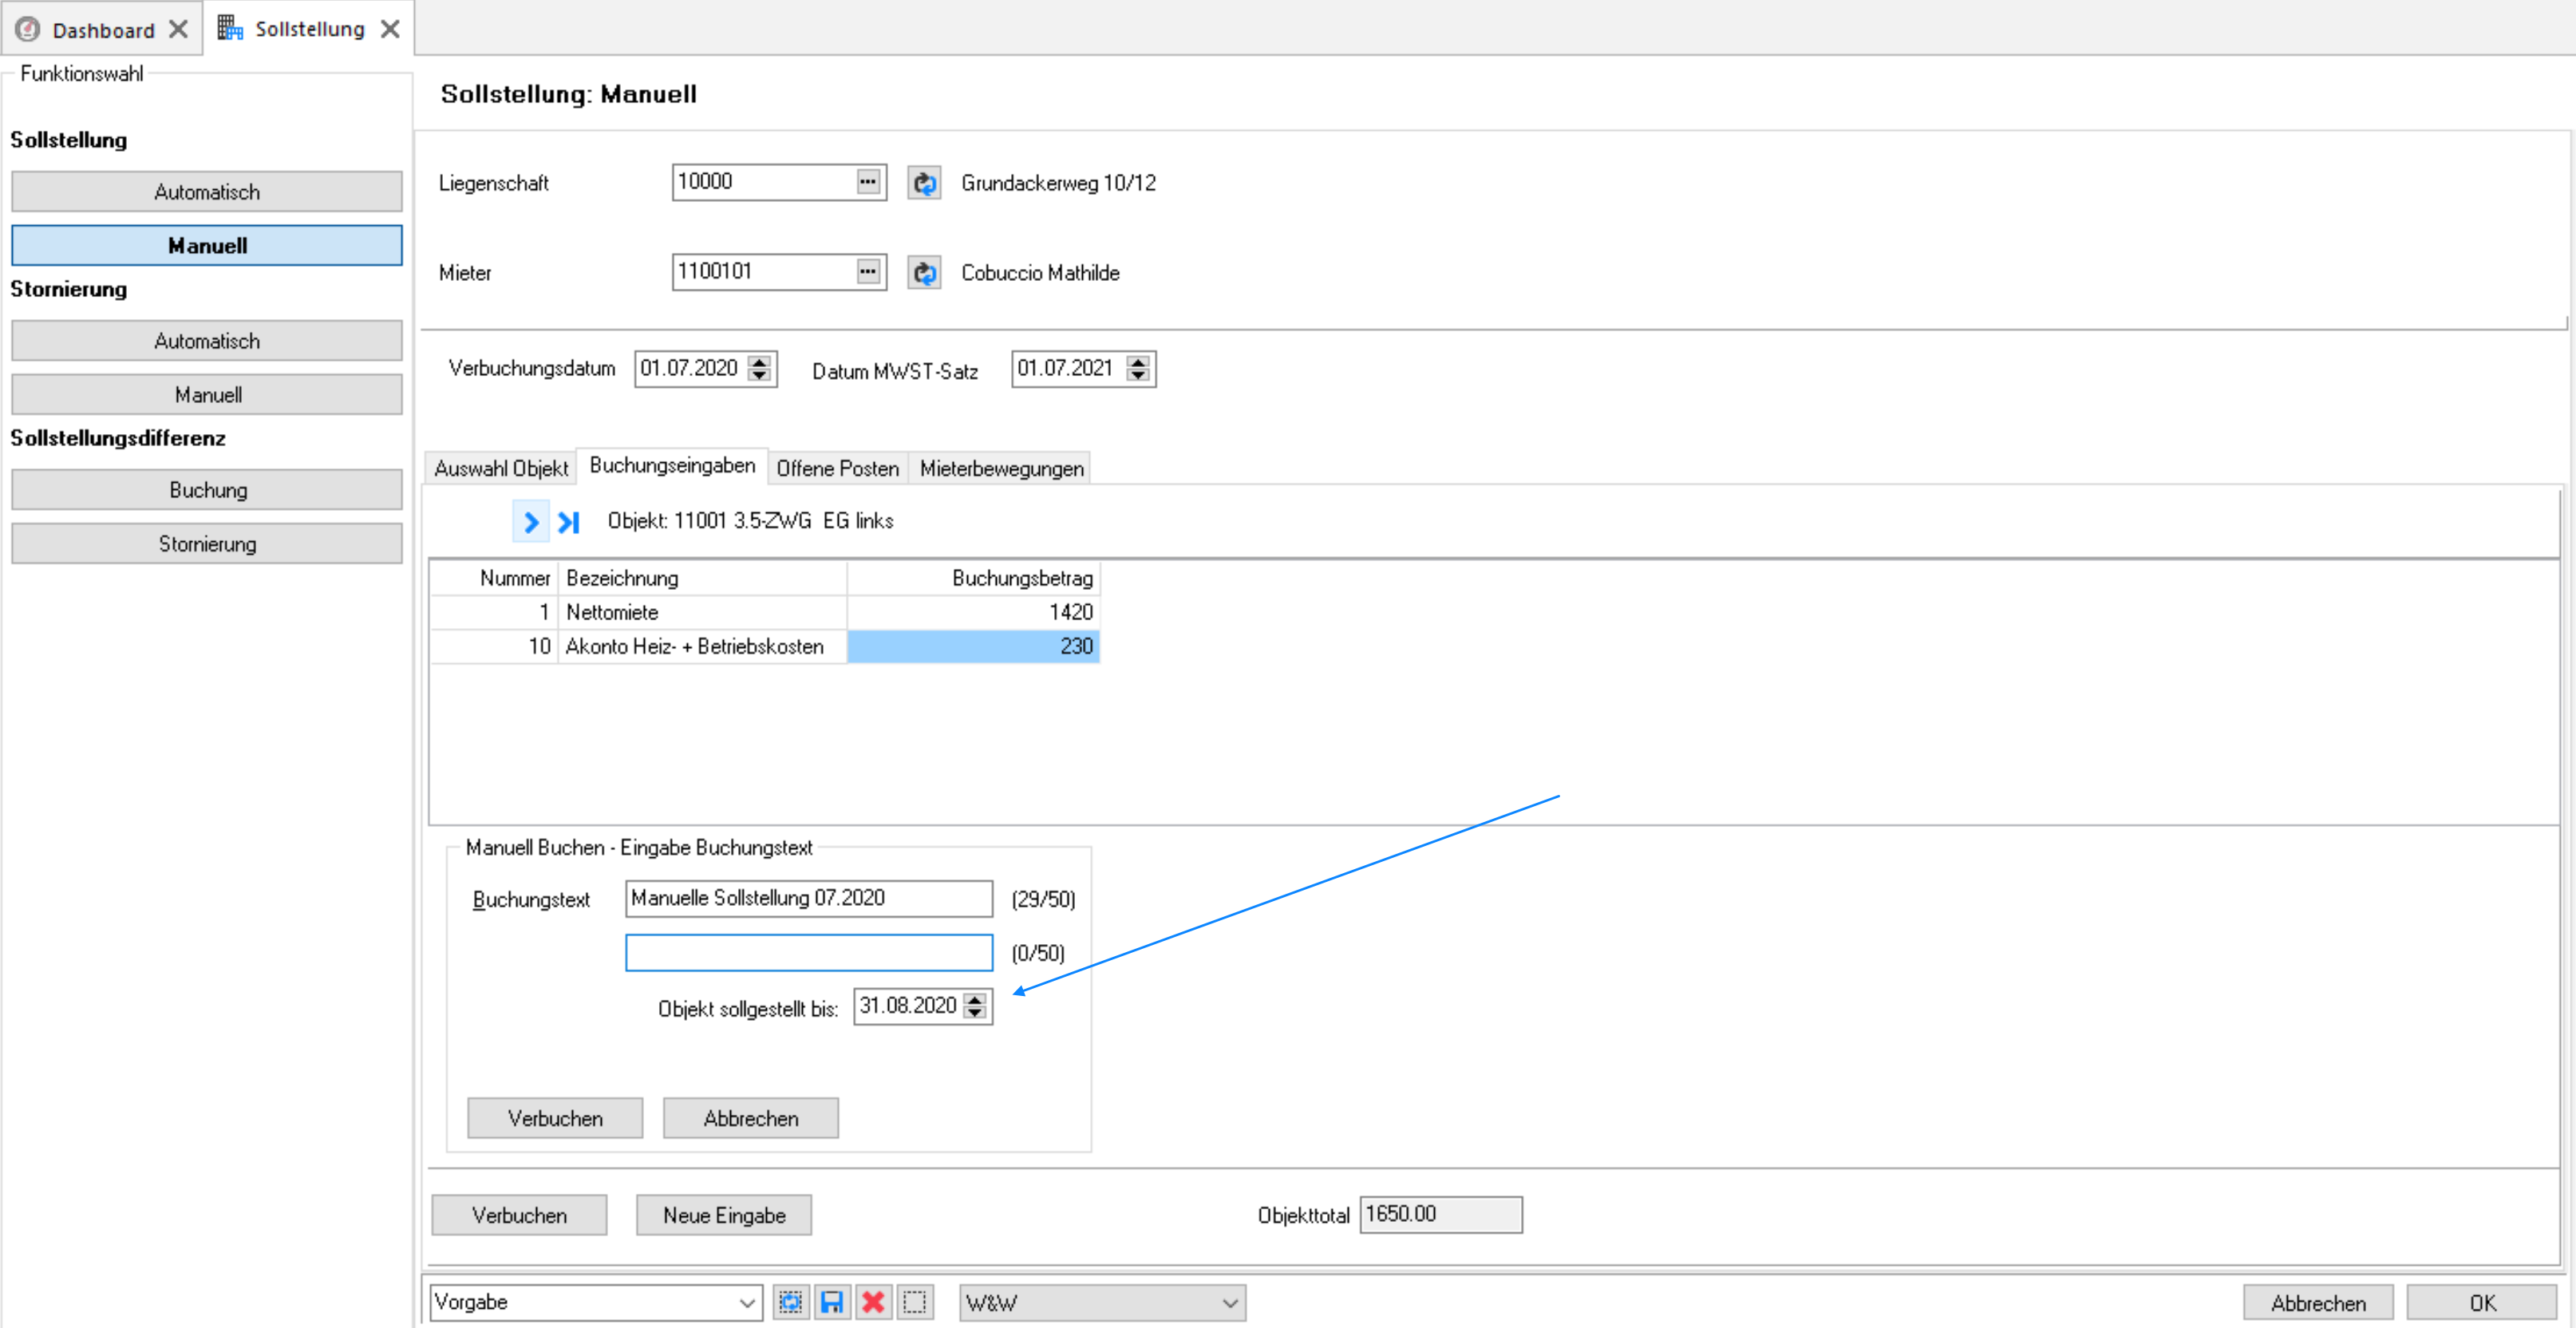2576x1328 pixels.
Task: Click the reload layout icon beside Vorgabe
Action: click(790, 1302)
